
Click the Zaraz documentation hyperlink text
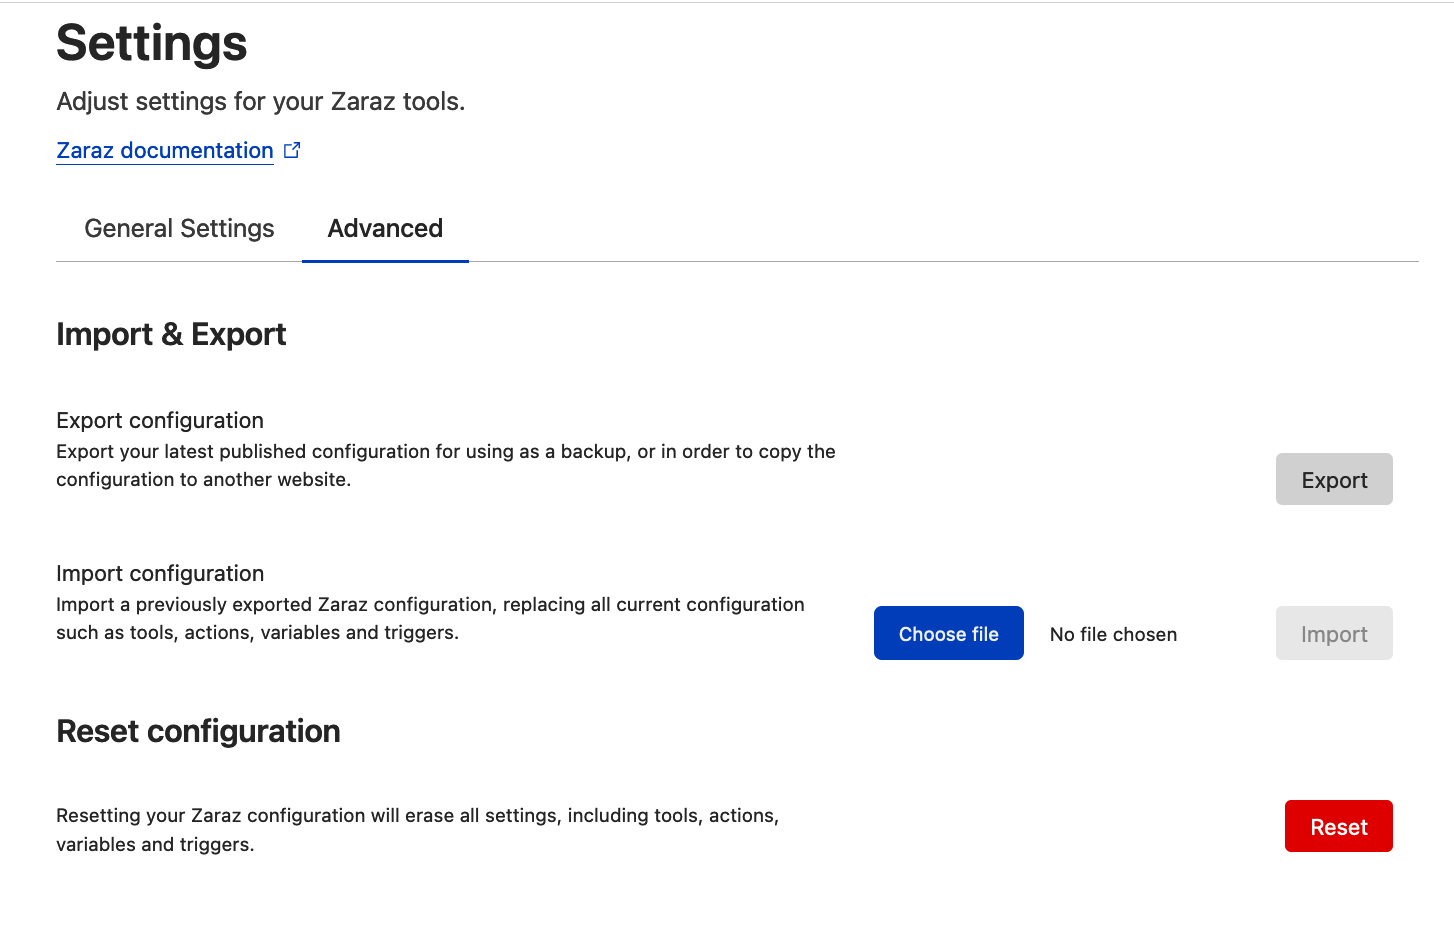[x=164, y=150]
